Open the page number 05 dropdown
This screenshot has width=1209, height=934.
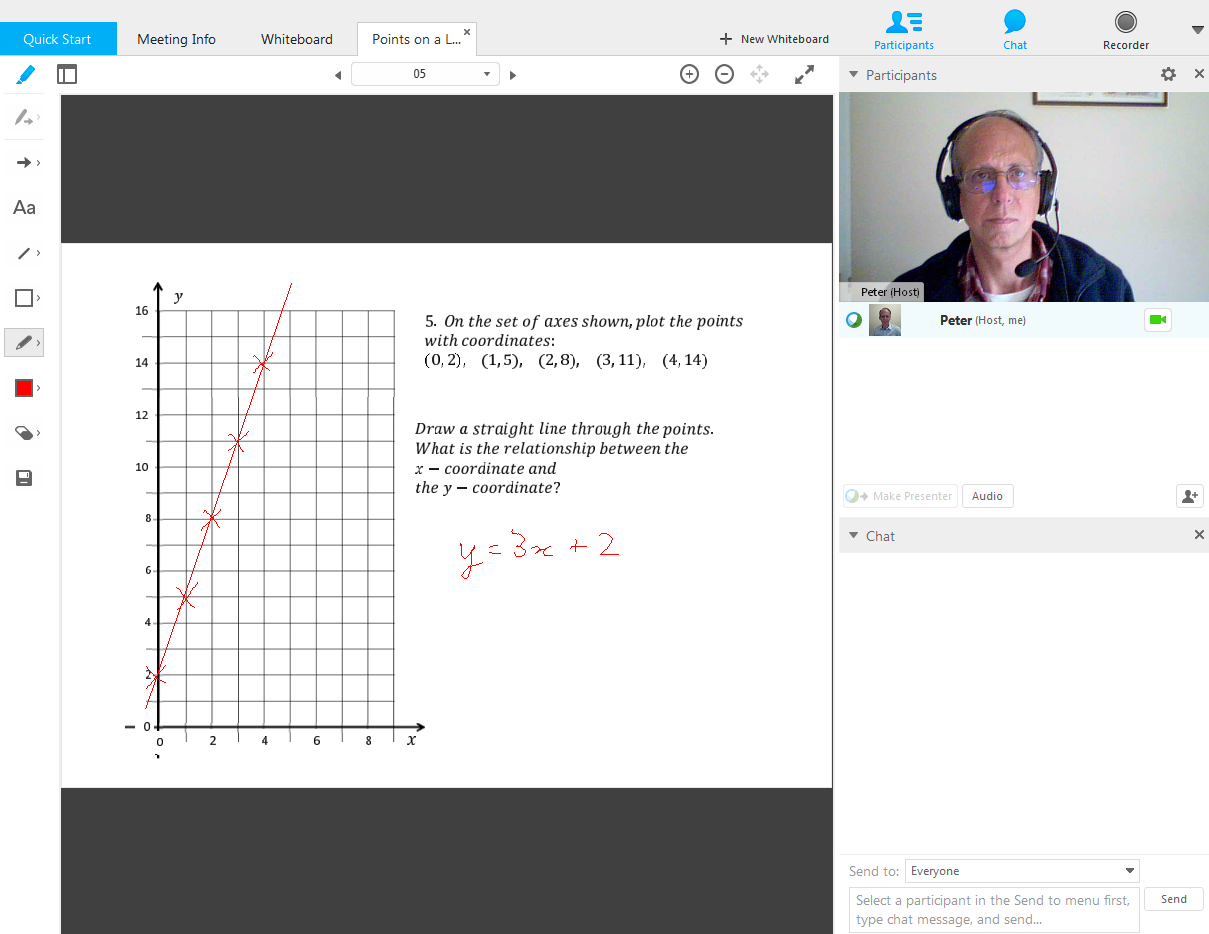coord(425,74)
